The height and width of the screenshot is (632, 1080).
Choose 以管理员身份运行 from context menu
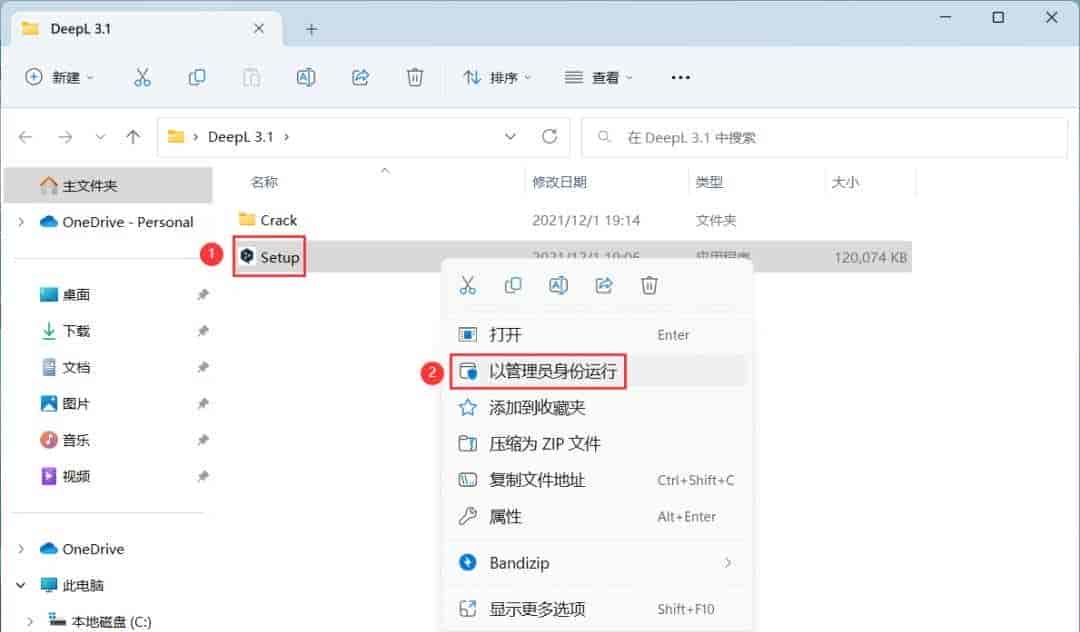(598, 371)
